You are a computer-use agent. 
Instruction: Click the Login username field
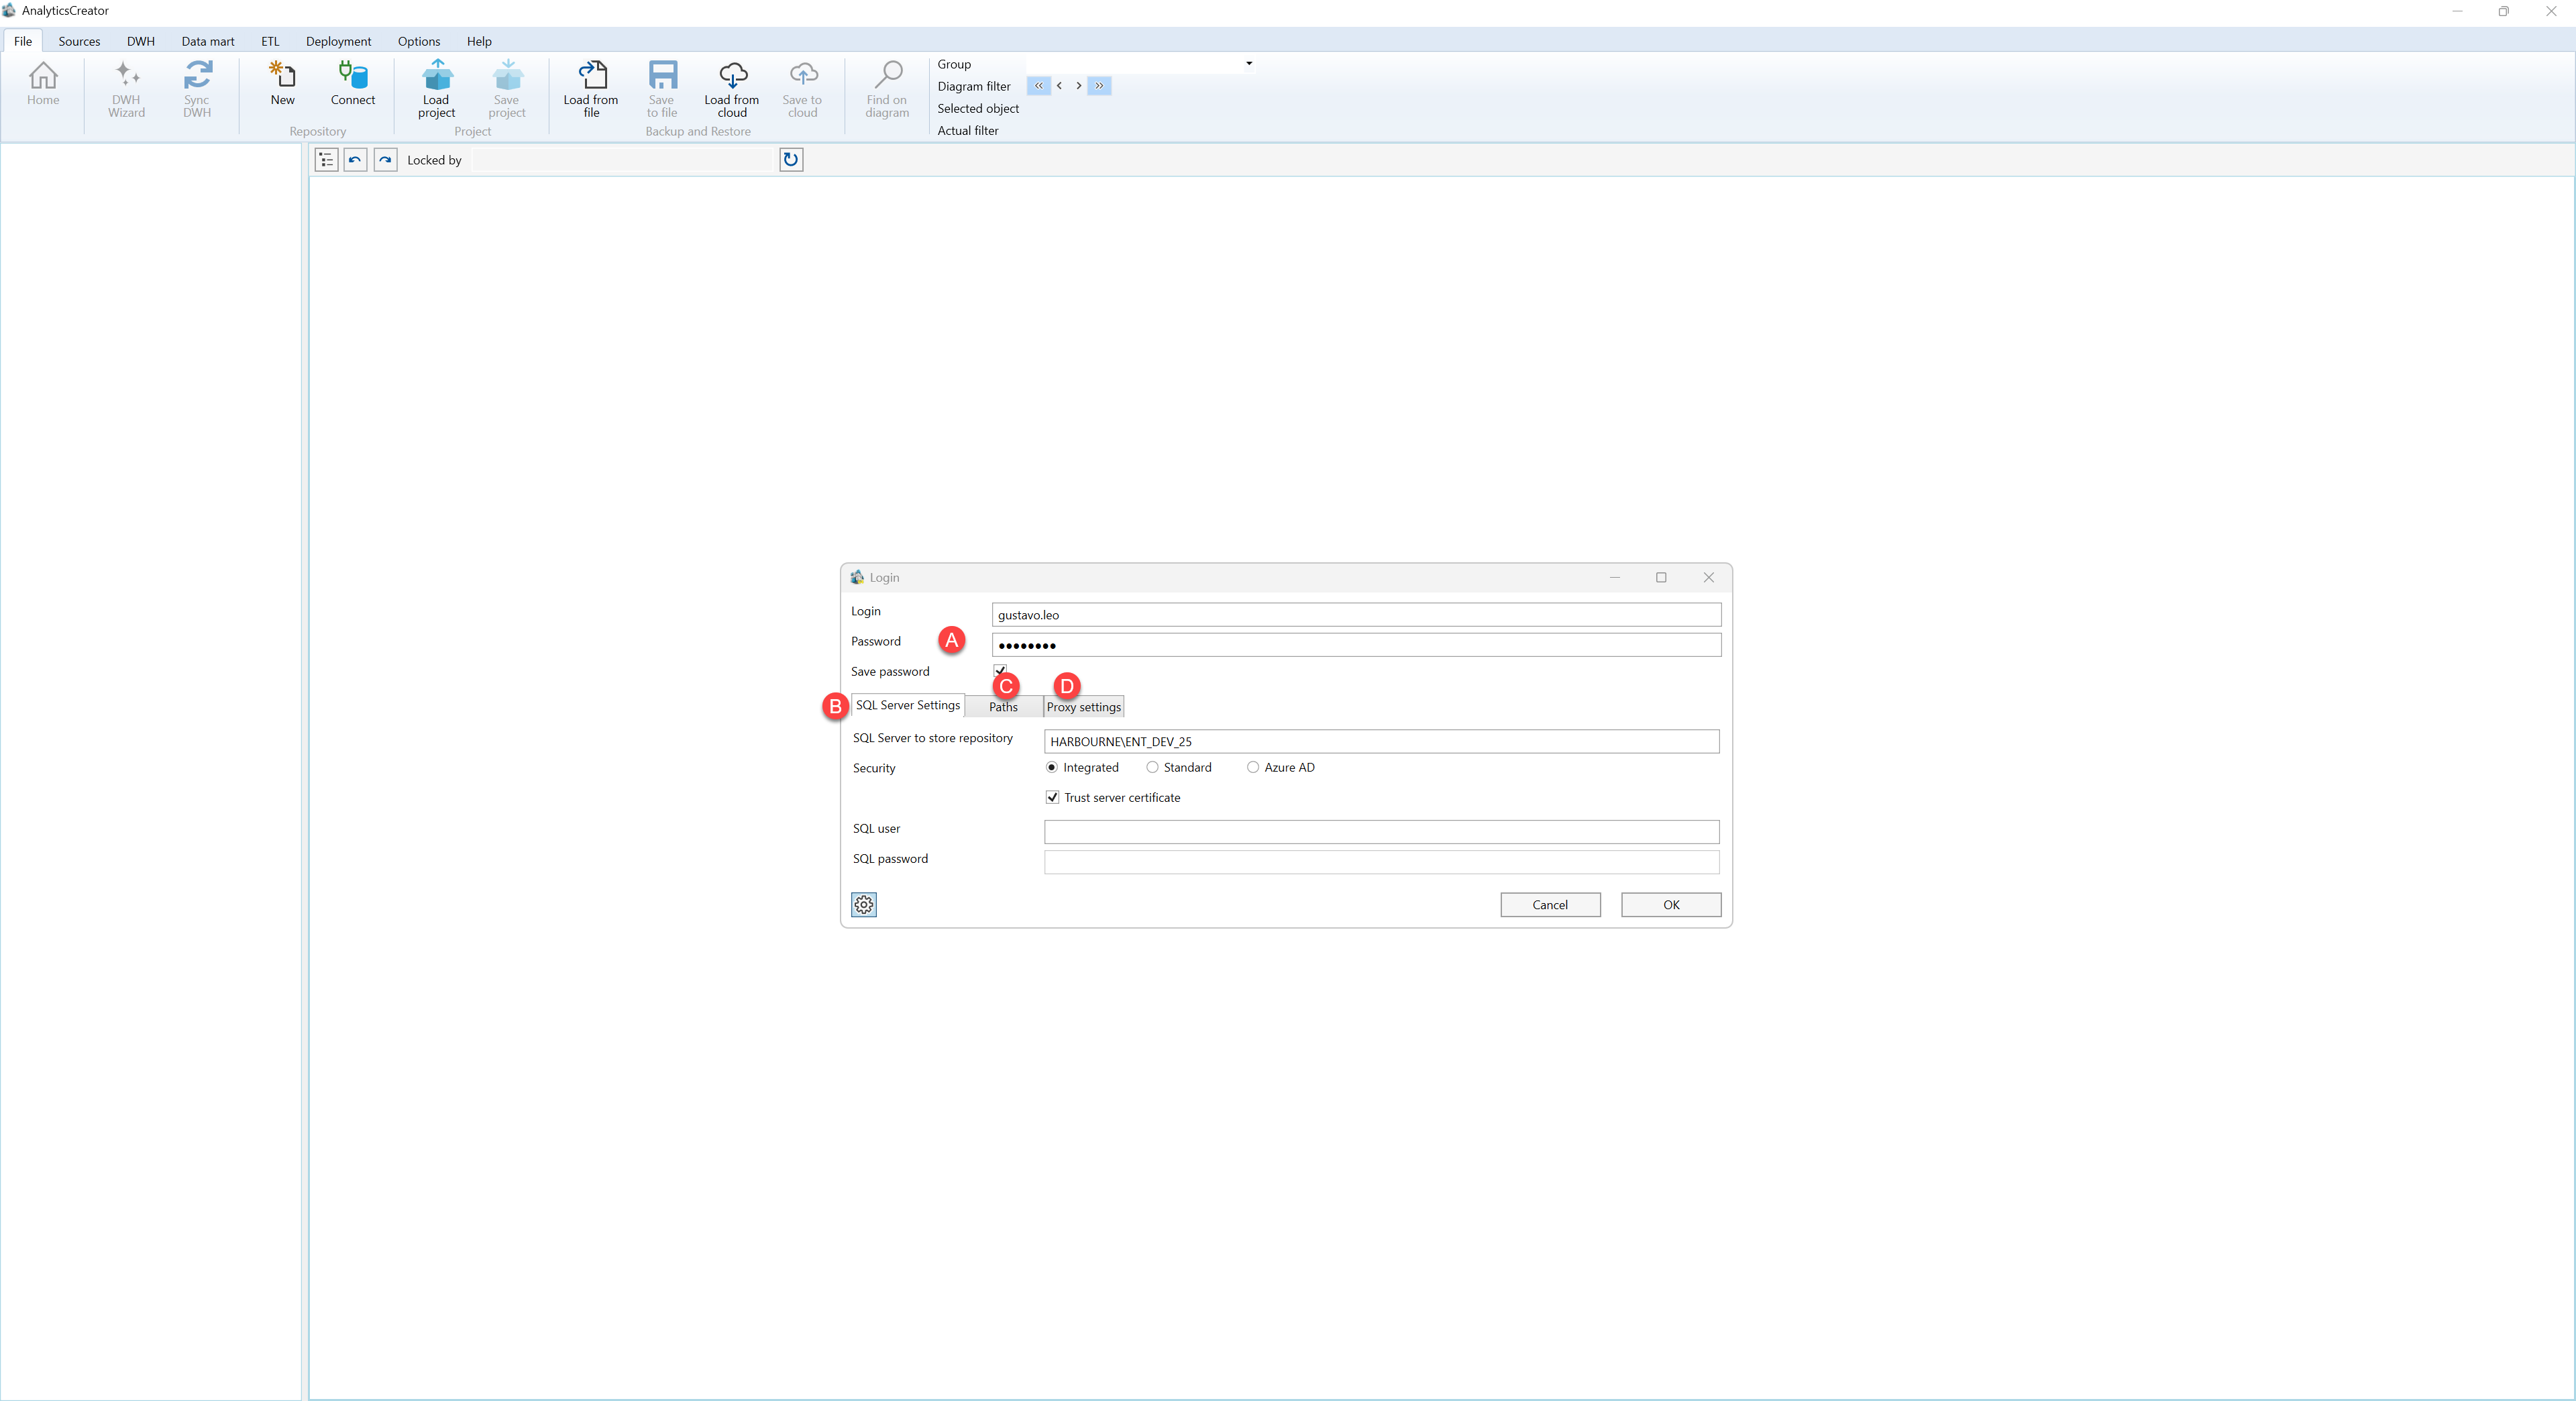point(1356,615)
